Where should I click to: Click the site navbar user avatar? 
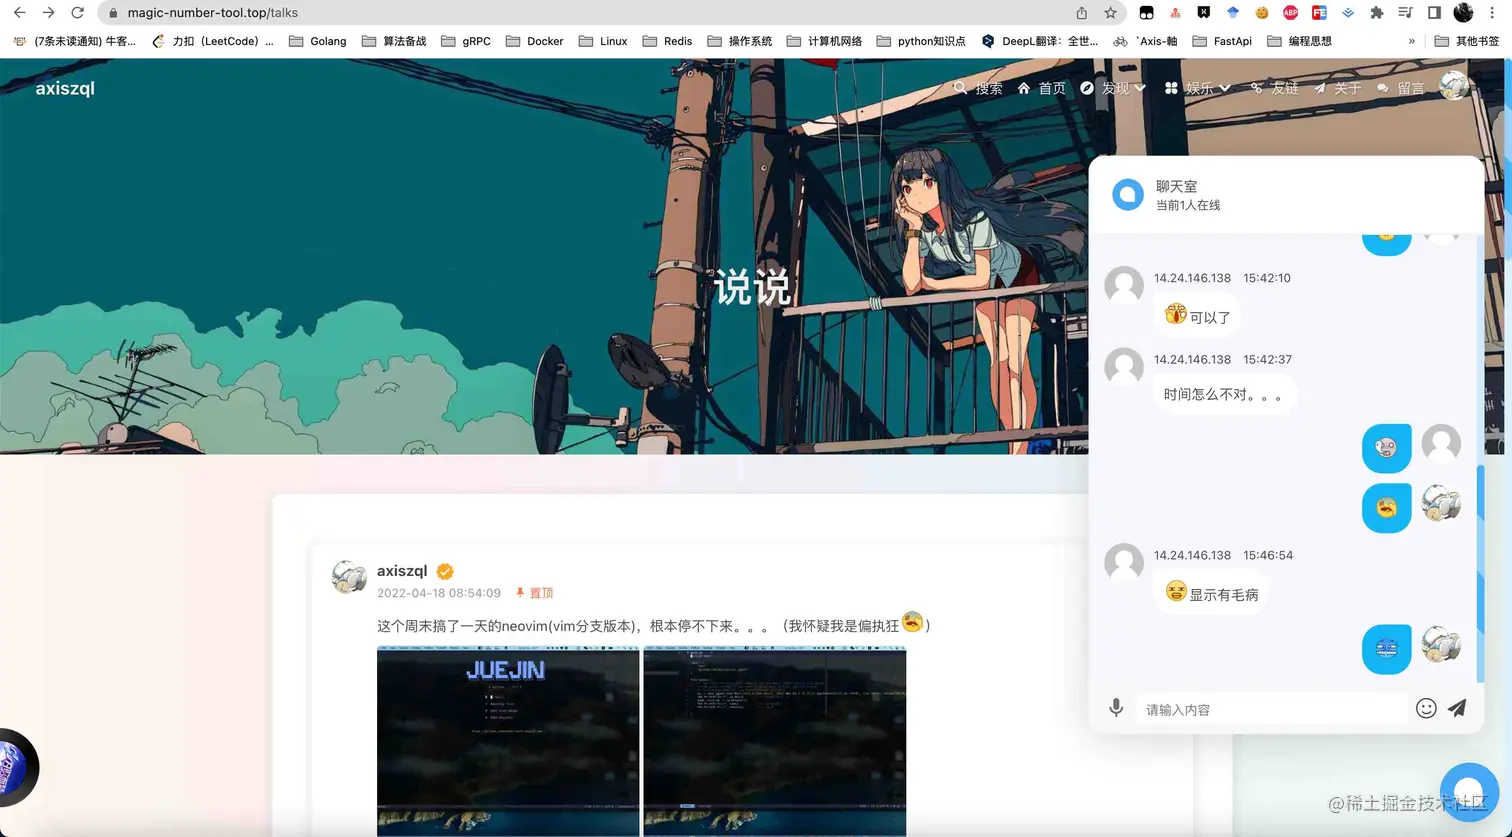(x=1455, y=86)
